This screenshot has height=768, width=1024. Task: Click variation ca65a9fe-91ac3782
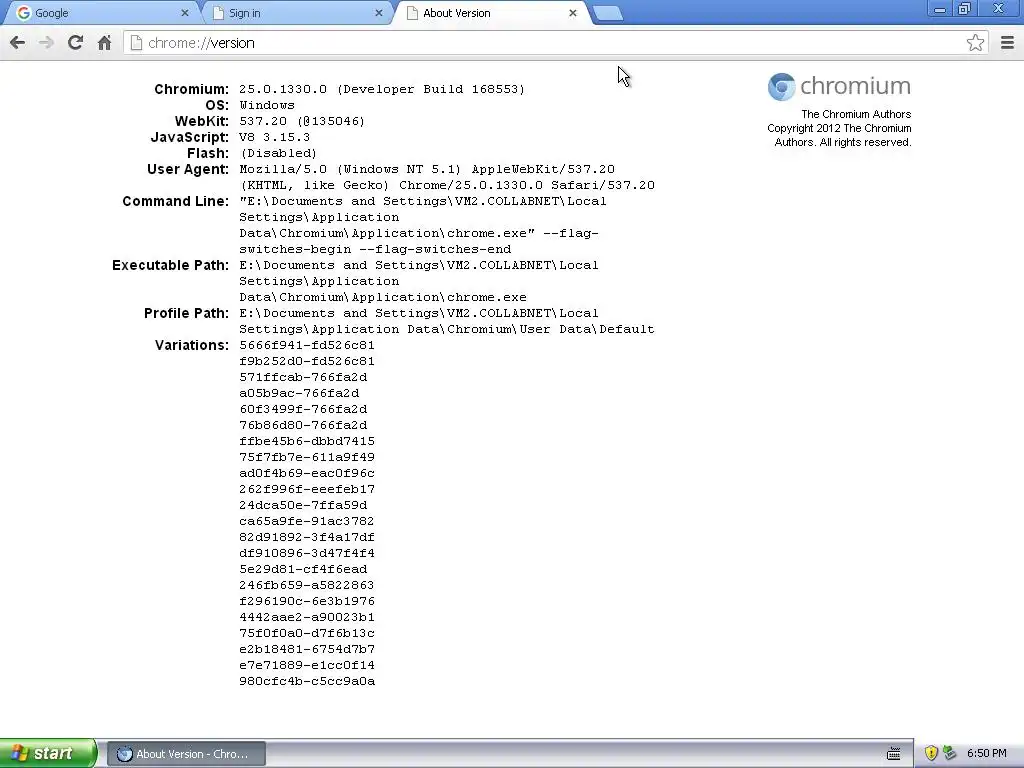(x=307, y=521)
